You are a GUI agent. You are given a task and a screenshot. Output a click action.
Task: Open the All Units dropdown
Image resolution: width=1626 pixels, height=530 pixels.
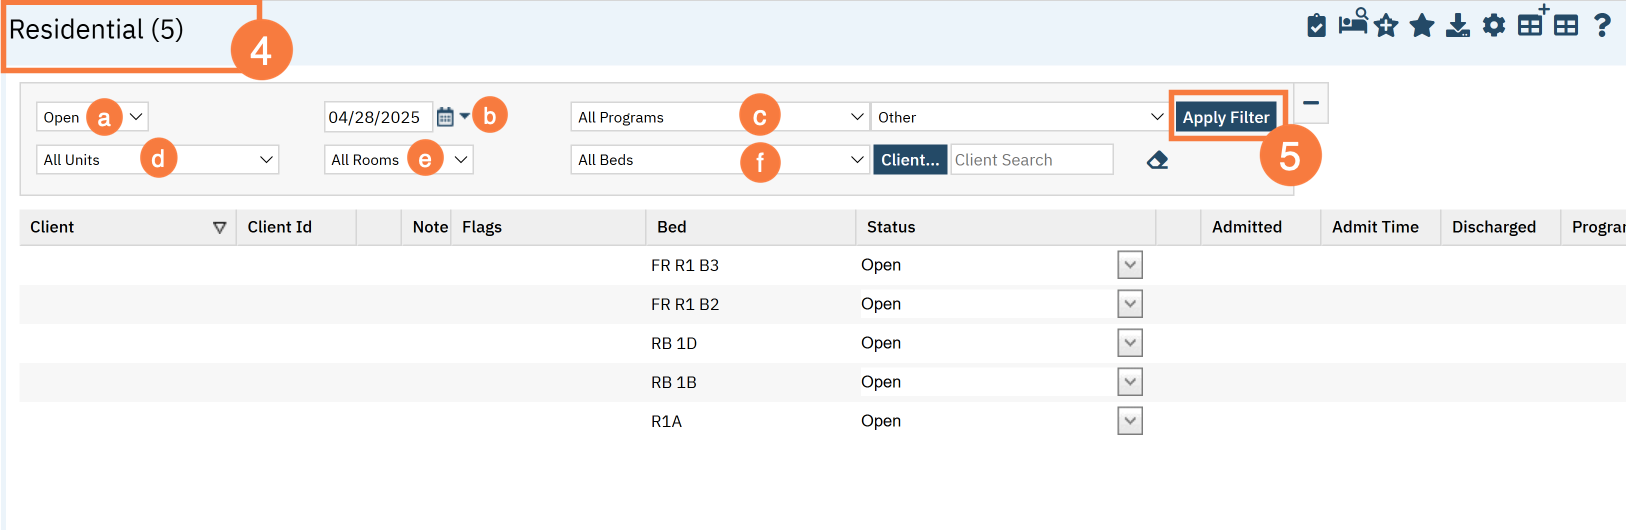coord(157,160)
